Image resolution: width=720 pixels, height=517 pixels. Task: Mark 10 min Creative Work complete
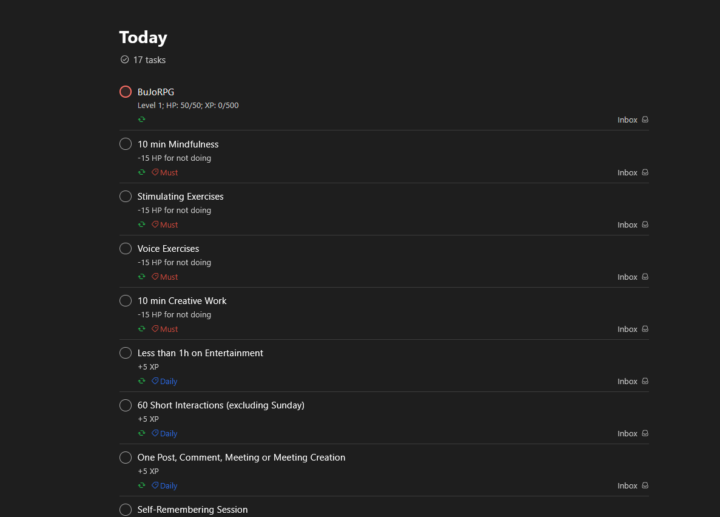click(x=125, y=301)
